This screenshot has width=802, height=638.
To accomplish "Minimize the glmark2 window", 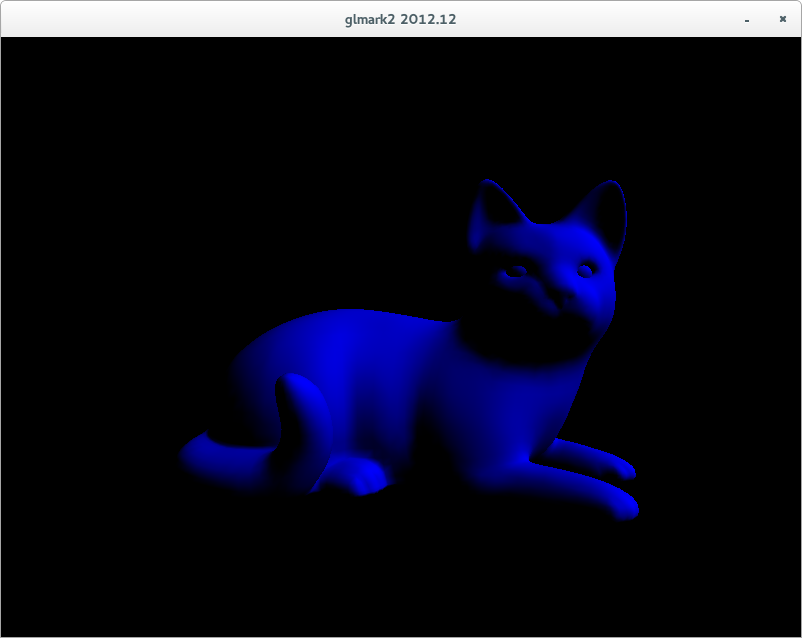I will [747, 20].
